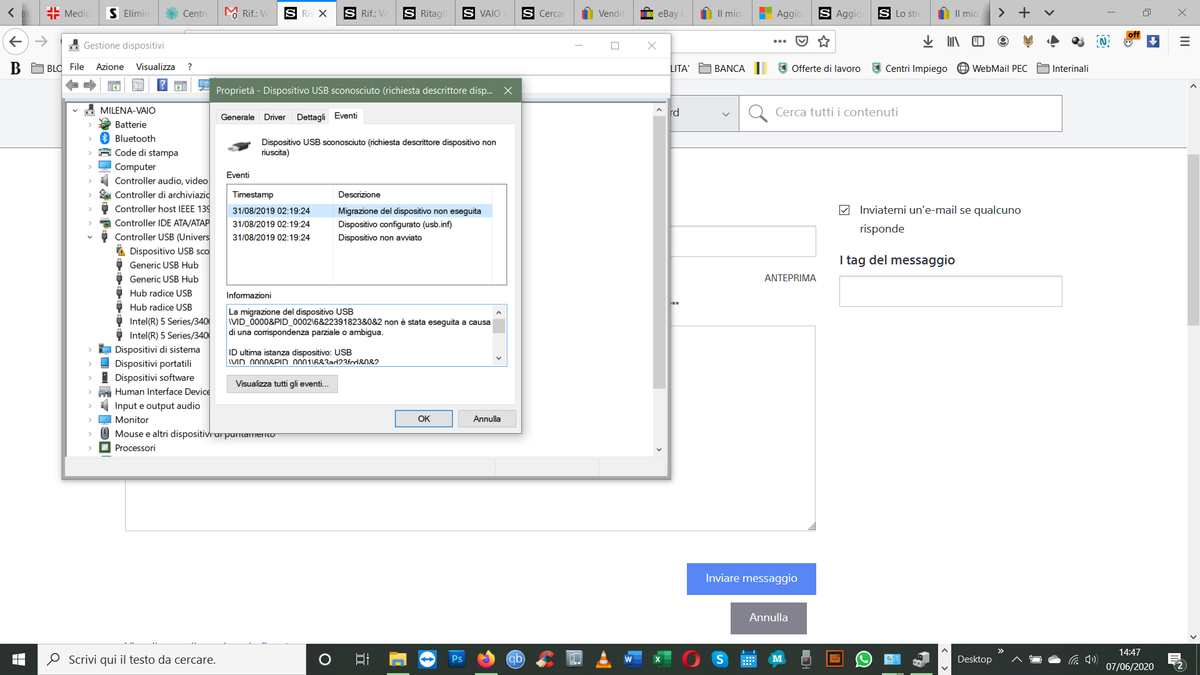Expand the Bluetooth device category

pyautogui.click(x=90, y=139)
